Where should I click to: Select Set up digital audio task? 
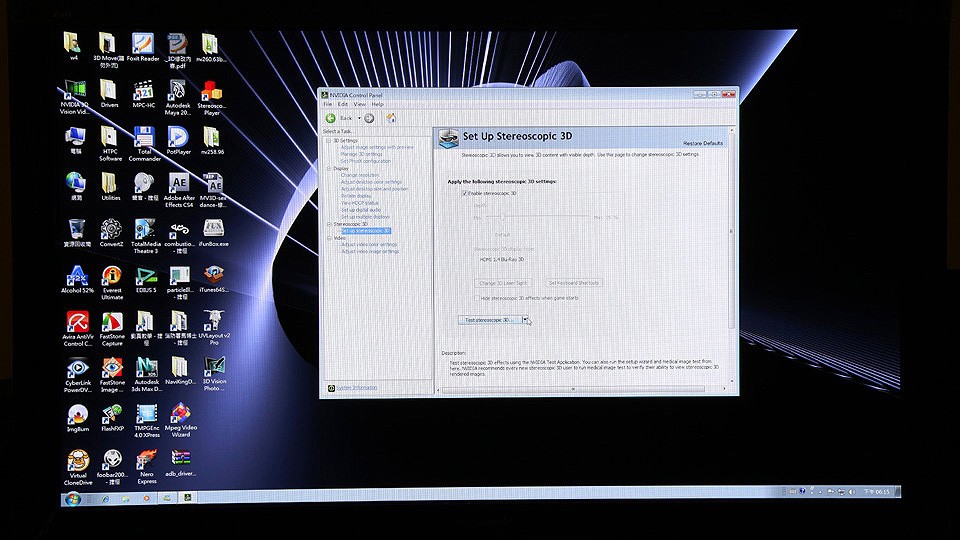(x=361, y=210)
